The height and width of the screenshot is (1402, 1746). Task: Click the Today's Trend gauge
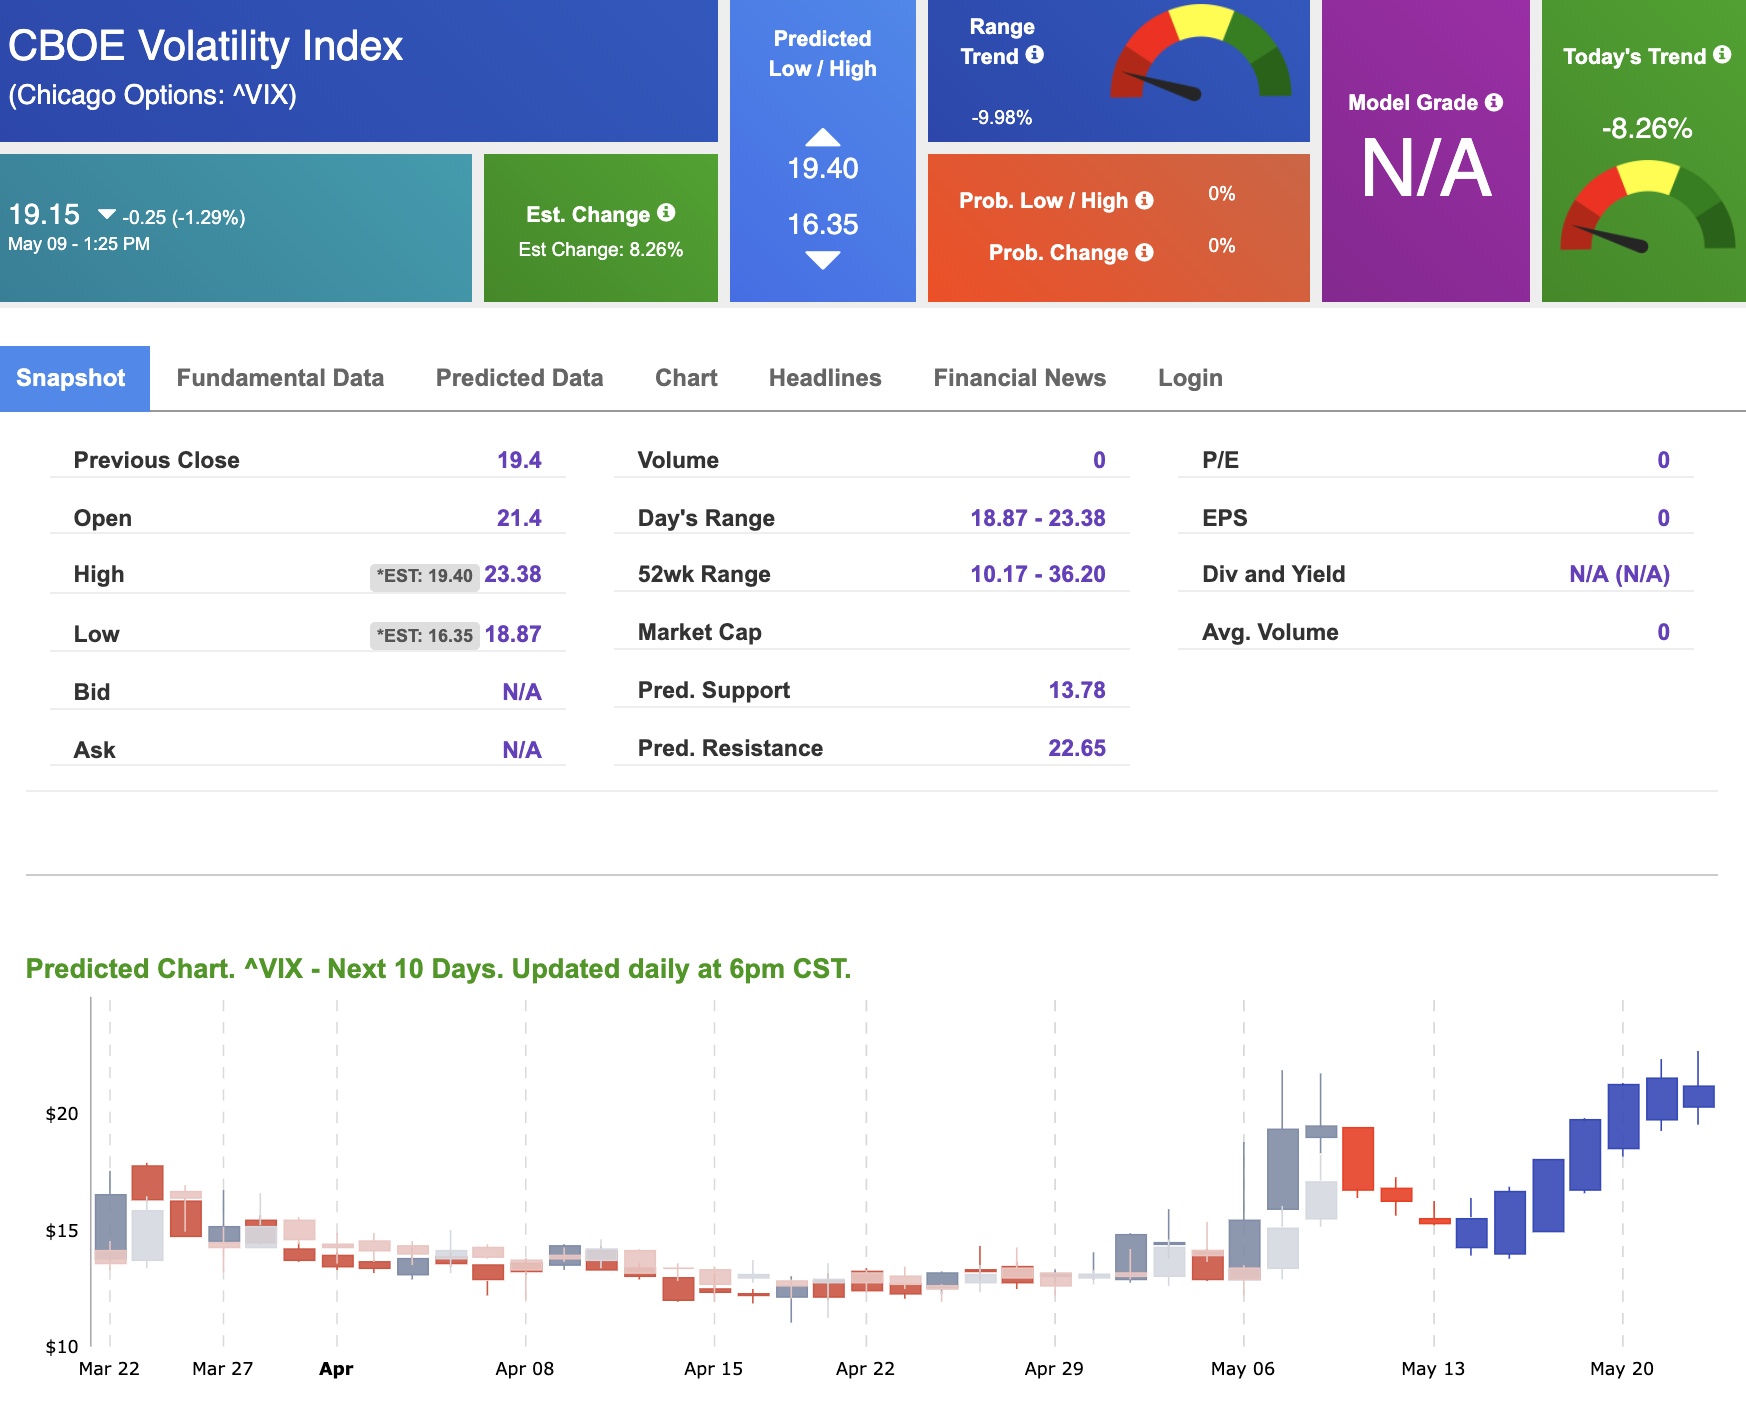pos(1647,207)
